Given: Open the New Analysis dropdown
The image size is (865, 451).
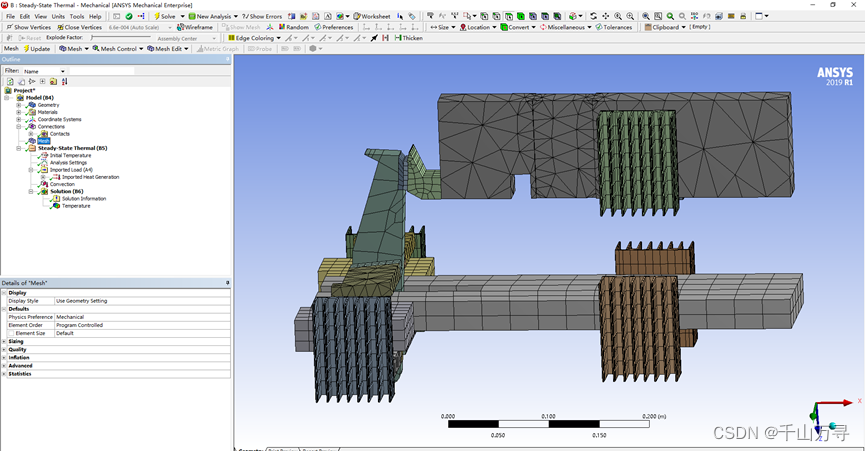Looking at the screenshot, I should coord(213,16).
